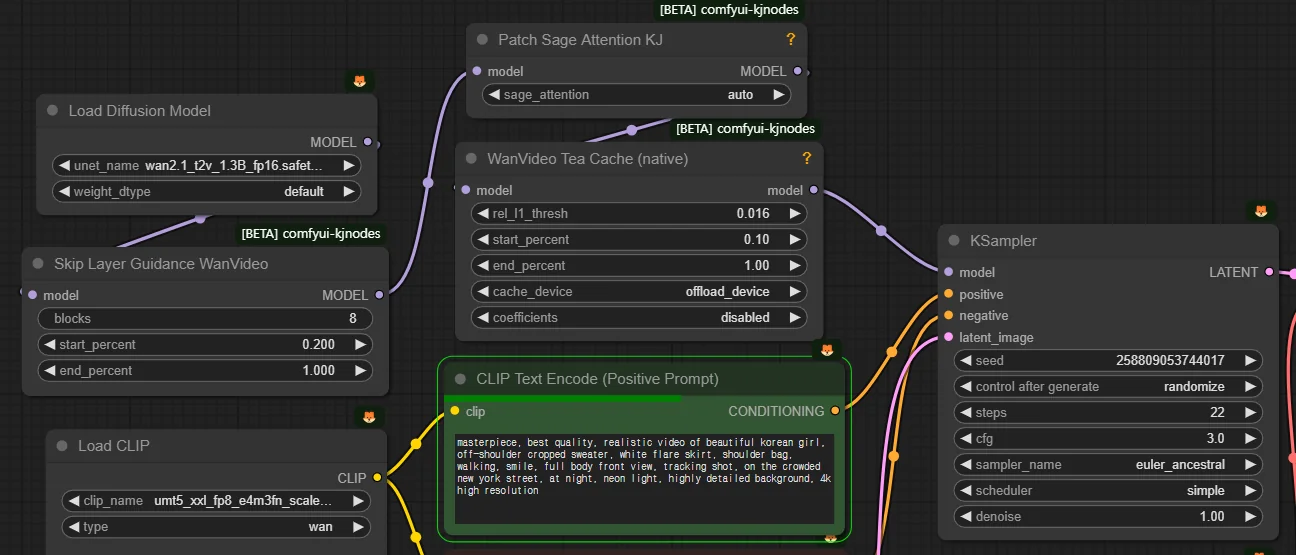Screen dimensions: 1296x555
Task: Select next control after generate option arrow
Action: (1249, 386)
